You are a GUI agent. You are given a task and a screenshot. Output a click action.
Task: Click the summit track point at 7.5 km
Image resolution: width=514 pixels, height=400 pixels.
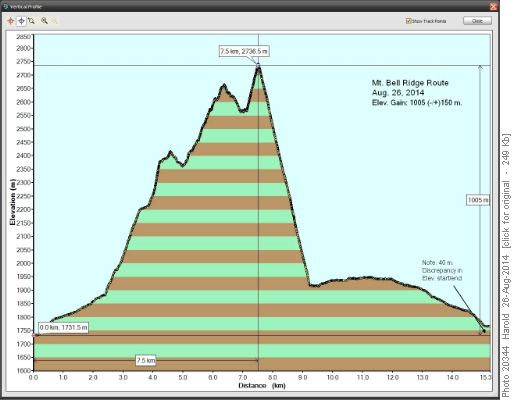(258, 65)
